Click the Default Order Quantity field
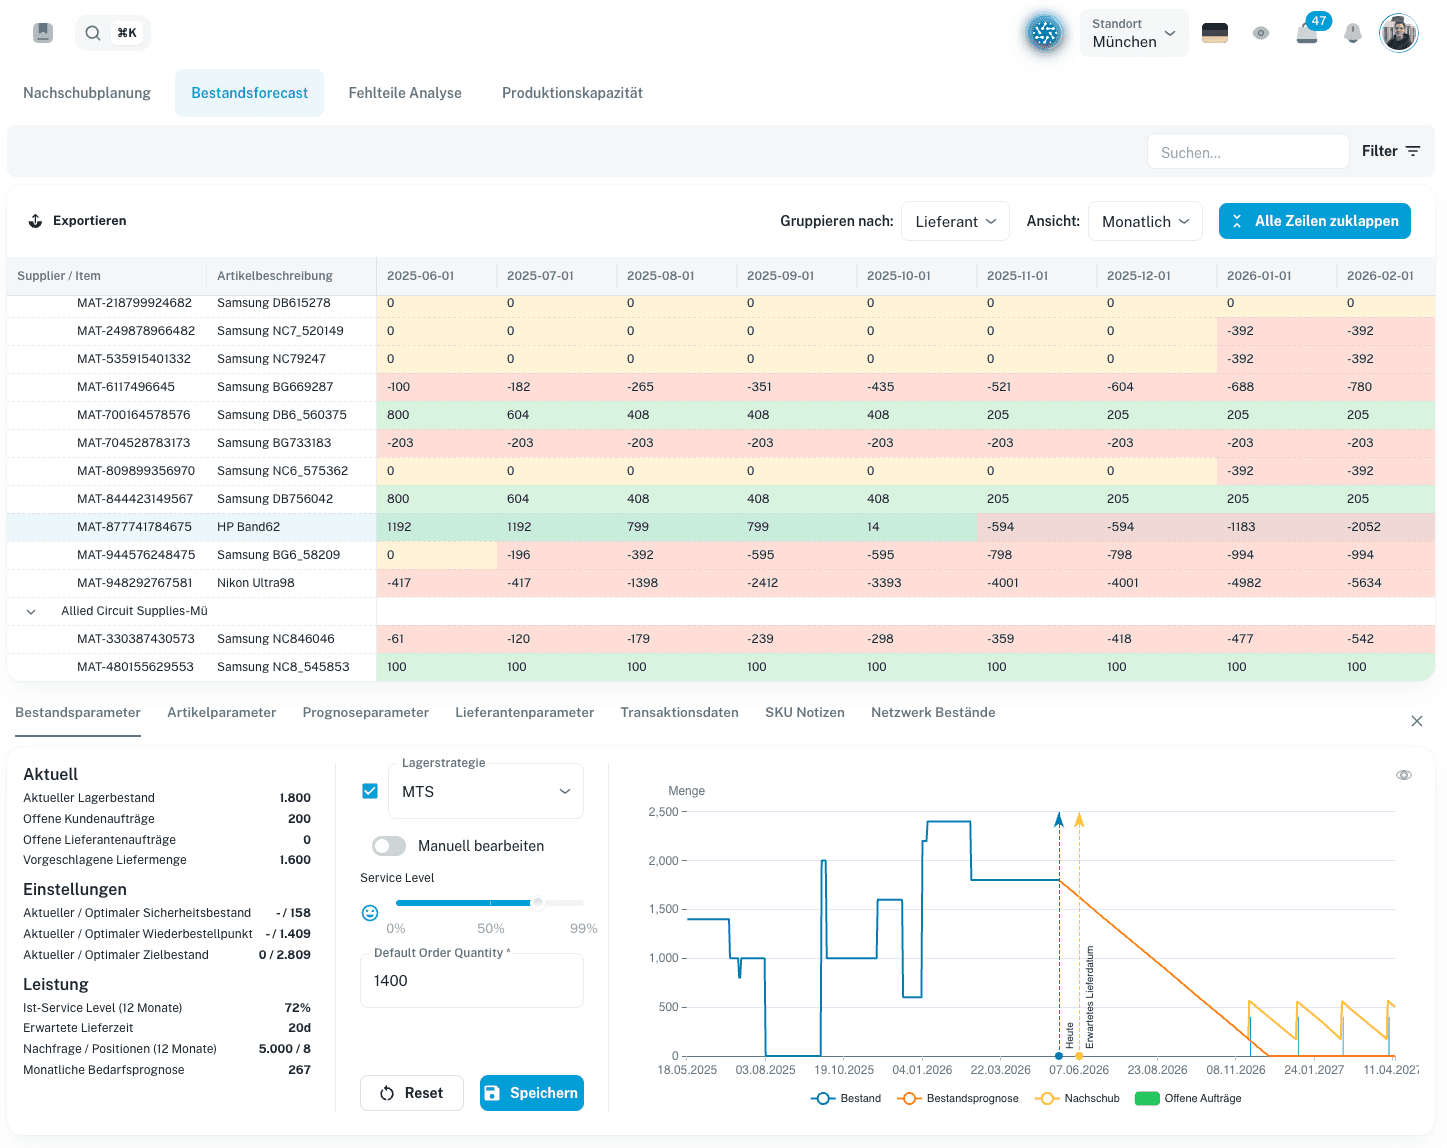 click(472, 981)
